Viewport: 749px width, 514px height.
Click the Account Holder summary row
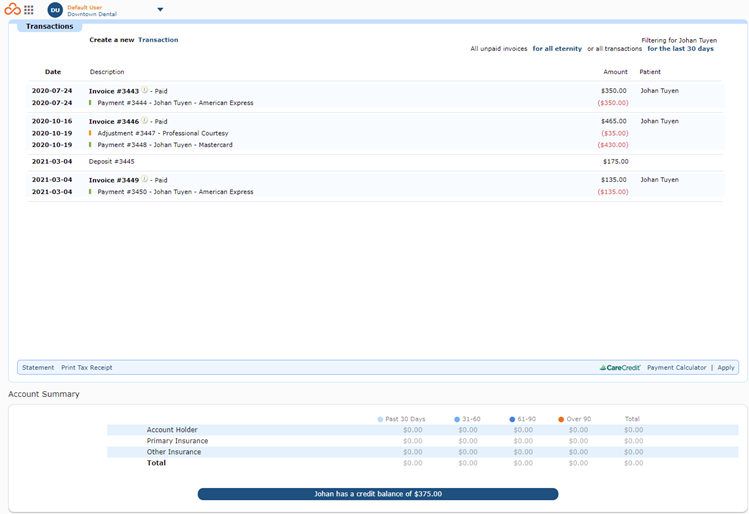[x=423, y=430]
